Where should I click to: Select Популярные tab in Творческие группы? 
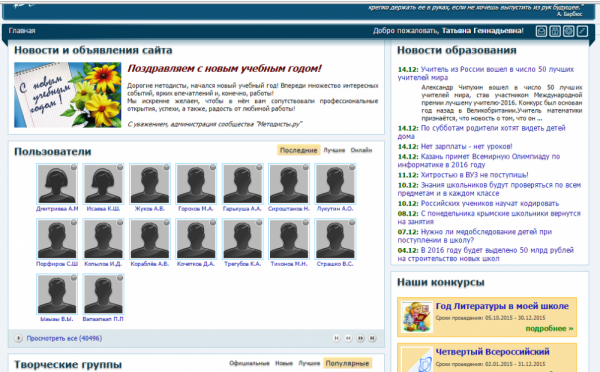347,363
